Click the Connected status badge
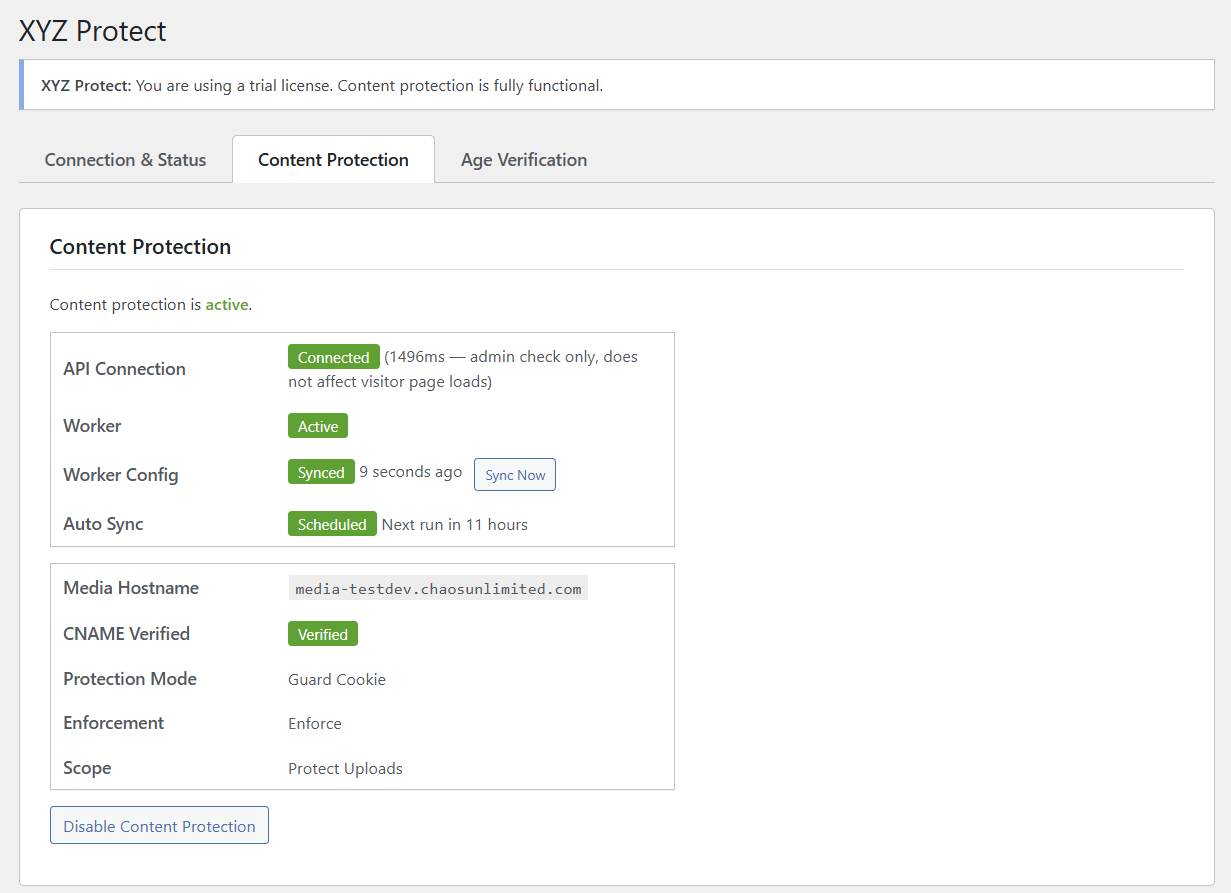 coord(333,356)
